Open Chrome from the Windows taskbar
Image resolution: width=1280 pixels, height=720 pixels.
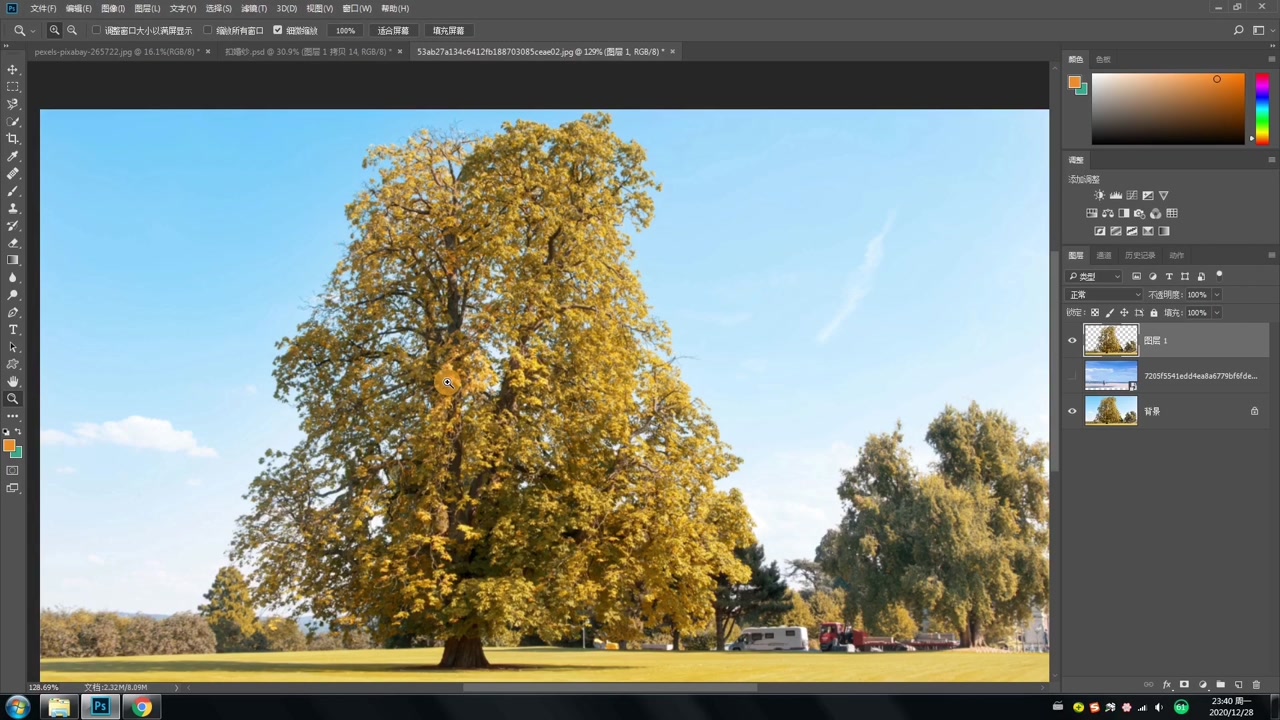pos(142,707)
